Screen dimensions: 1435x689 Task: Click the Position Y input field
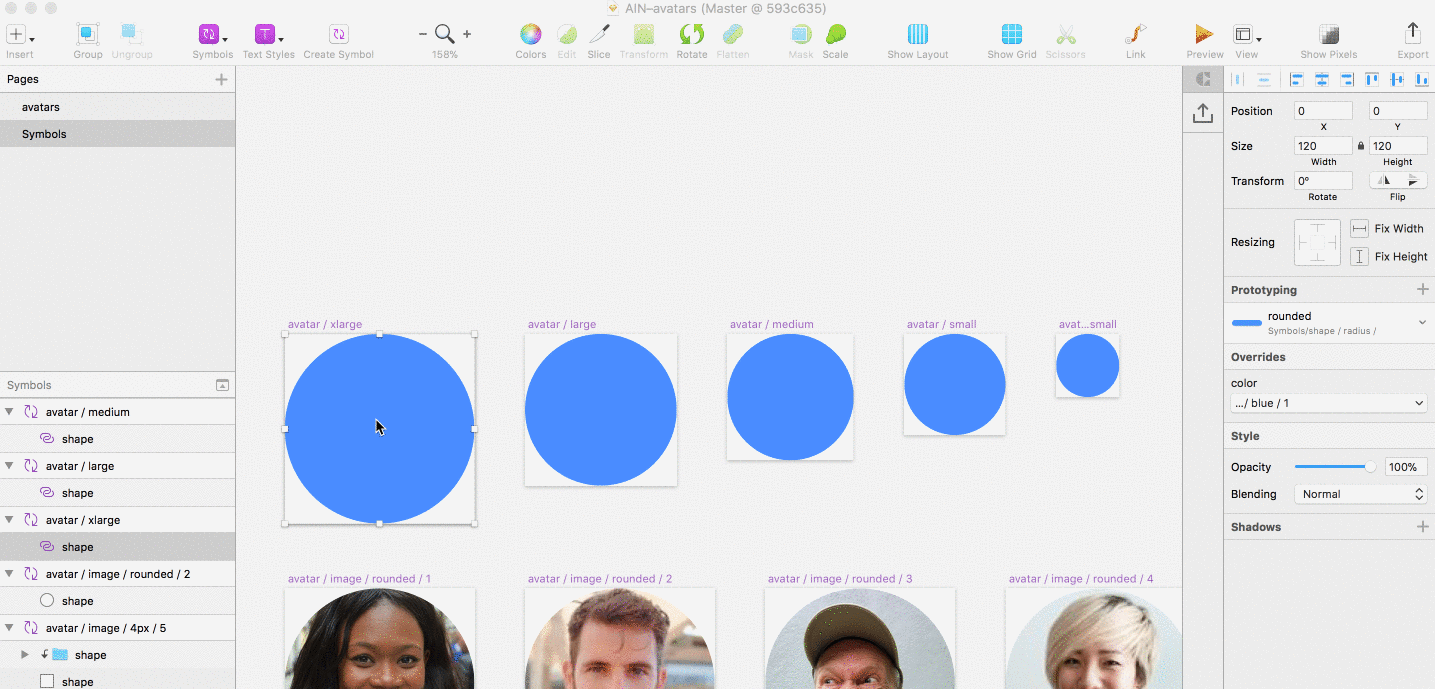1398,111
